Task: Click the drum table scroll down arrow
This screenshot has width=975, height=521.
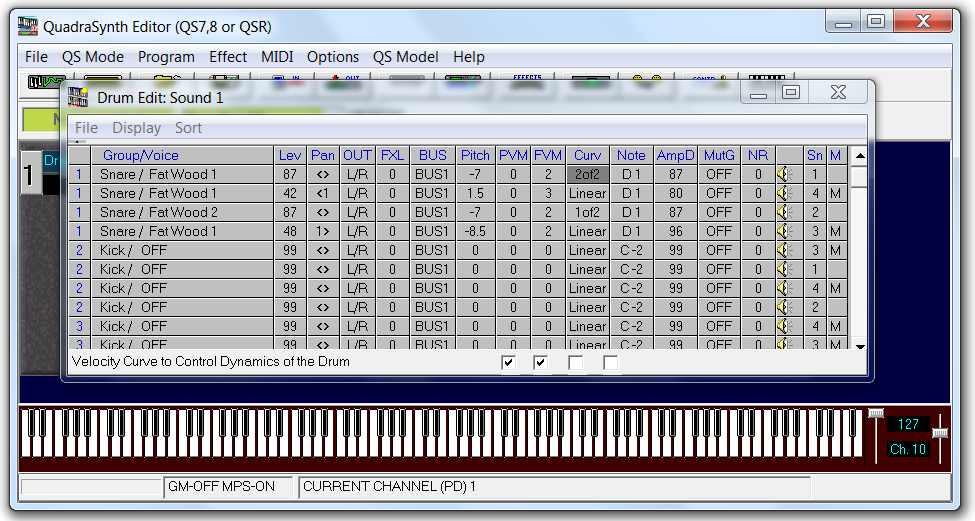Action: [859, 345]
